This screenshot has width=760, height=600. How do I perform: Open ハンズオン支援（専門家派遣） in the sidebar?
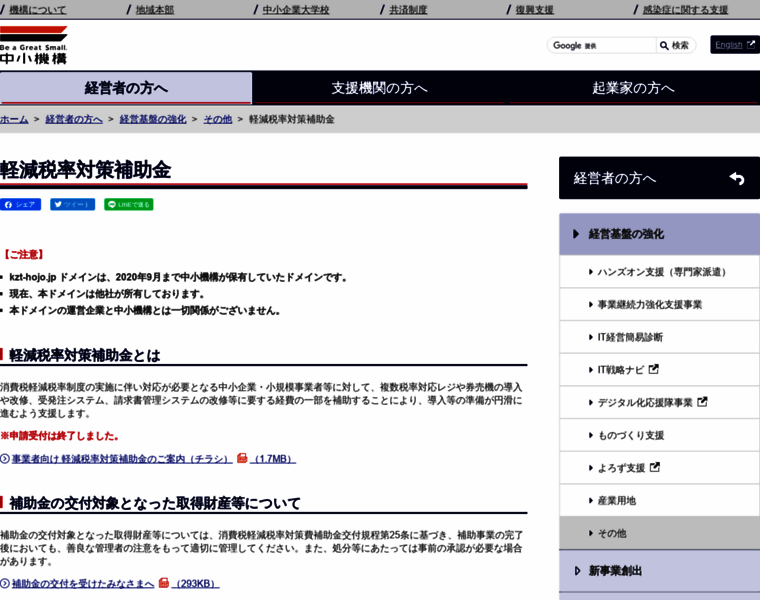[664, 271]
